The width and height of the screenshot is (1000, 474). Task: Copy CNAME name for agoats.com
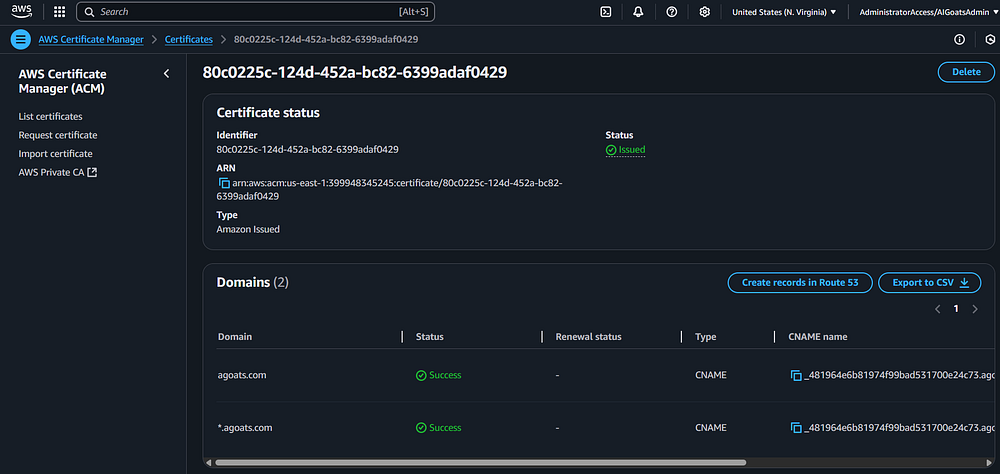tap(796, 376)
